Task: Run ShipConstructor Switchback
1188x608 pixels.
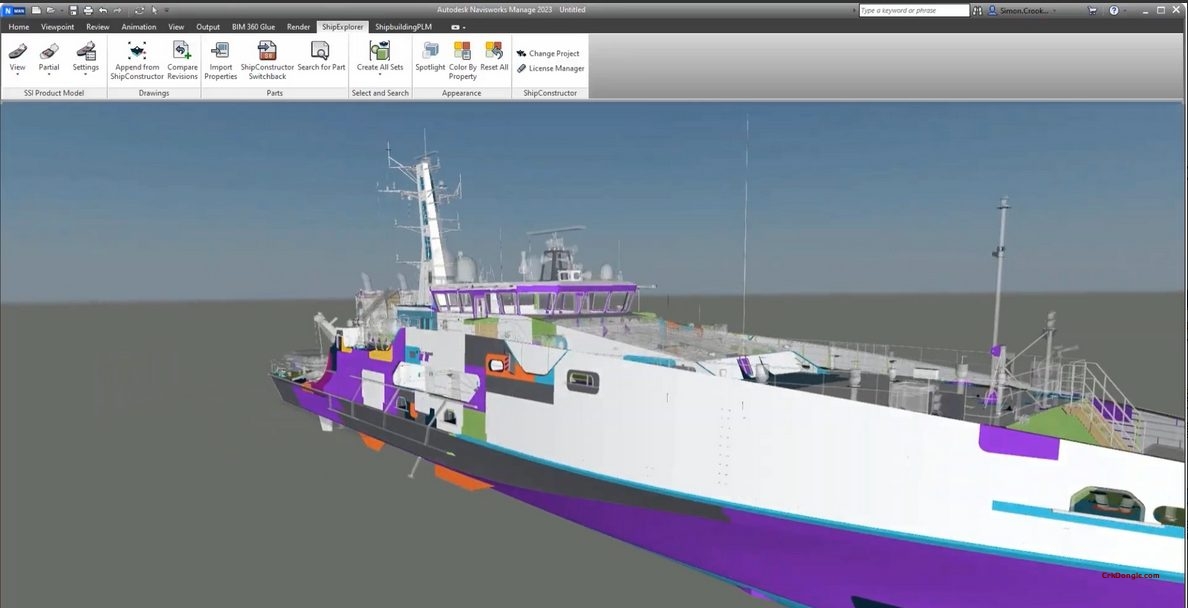Action: 267,61
